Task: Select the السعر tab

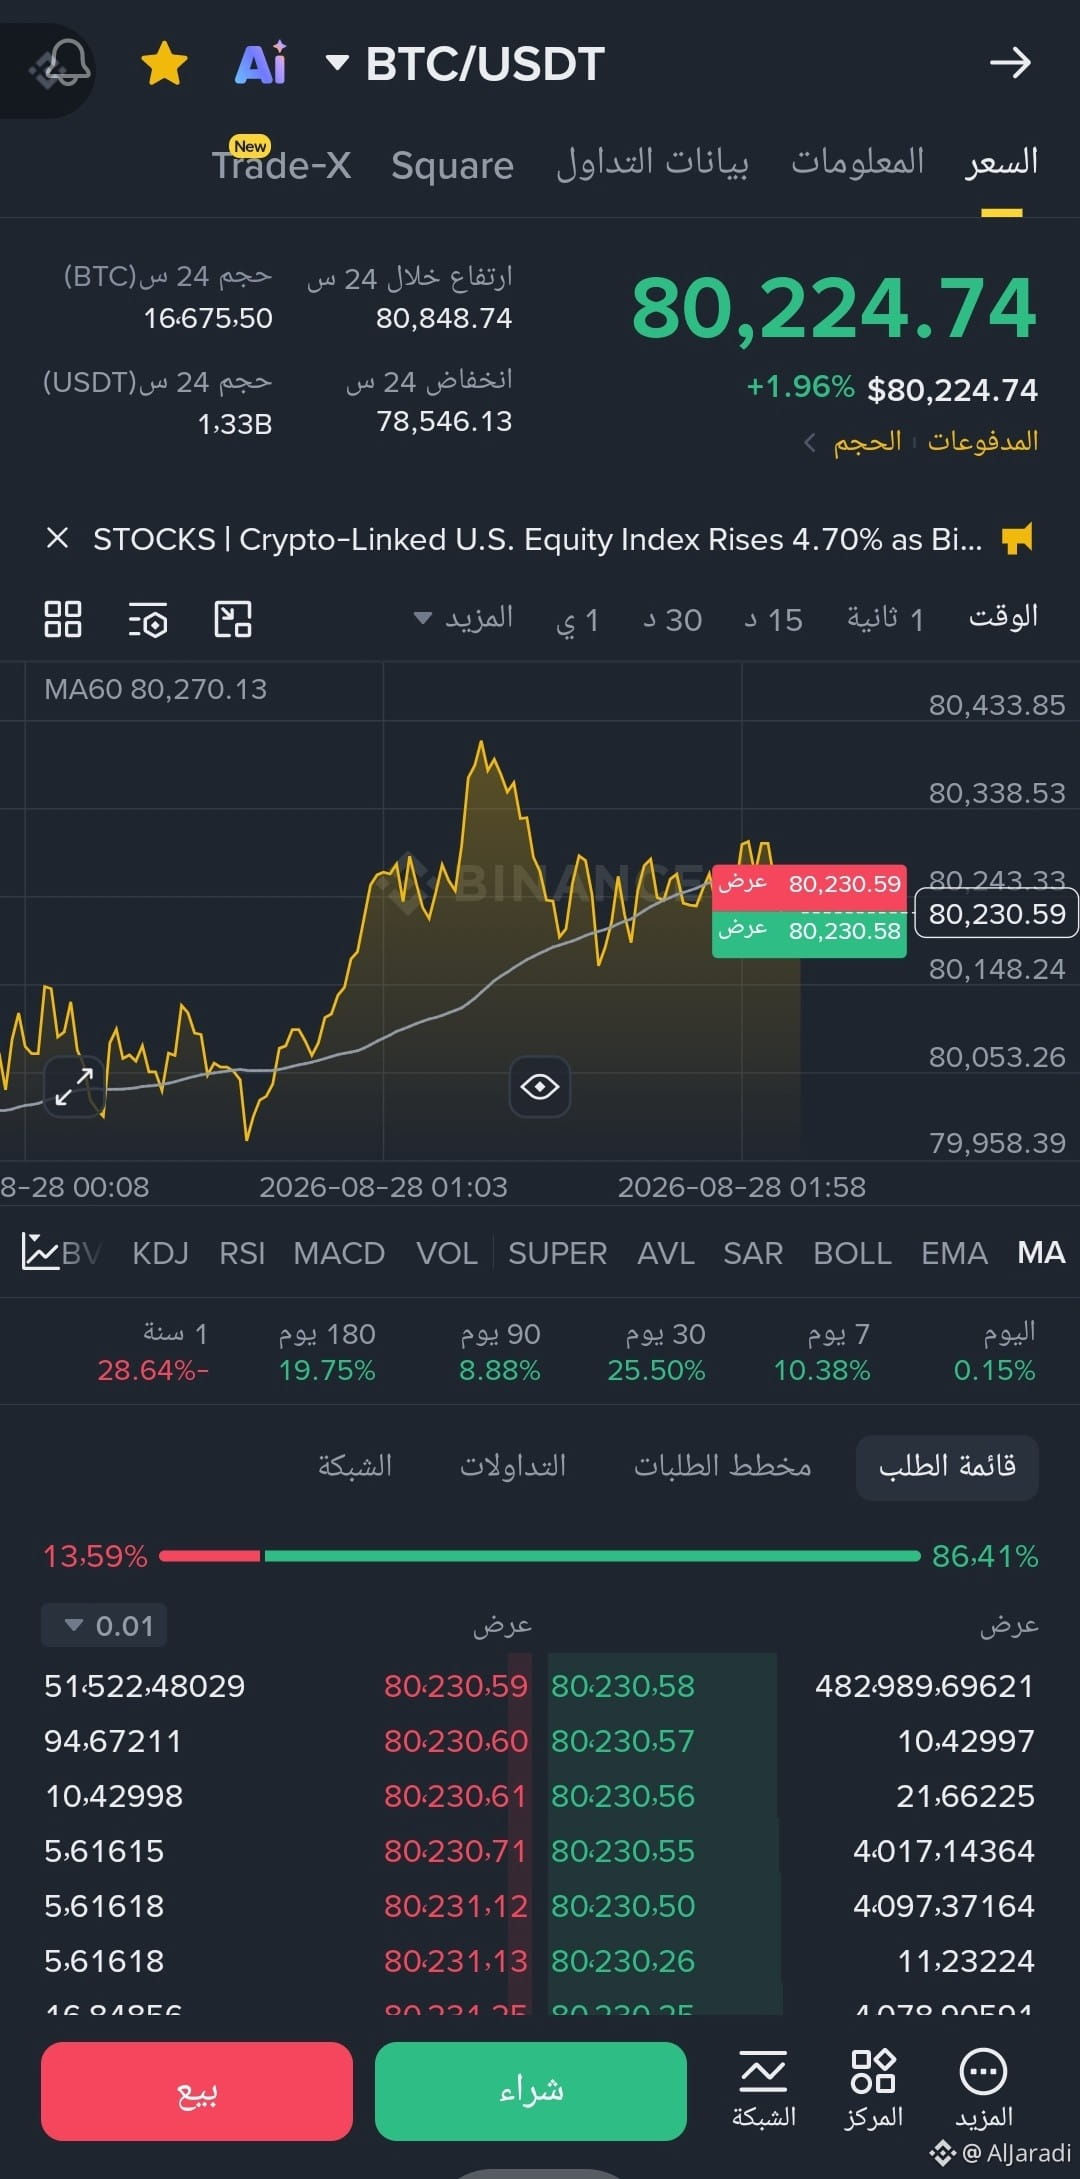Action: point(1002,162)
